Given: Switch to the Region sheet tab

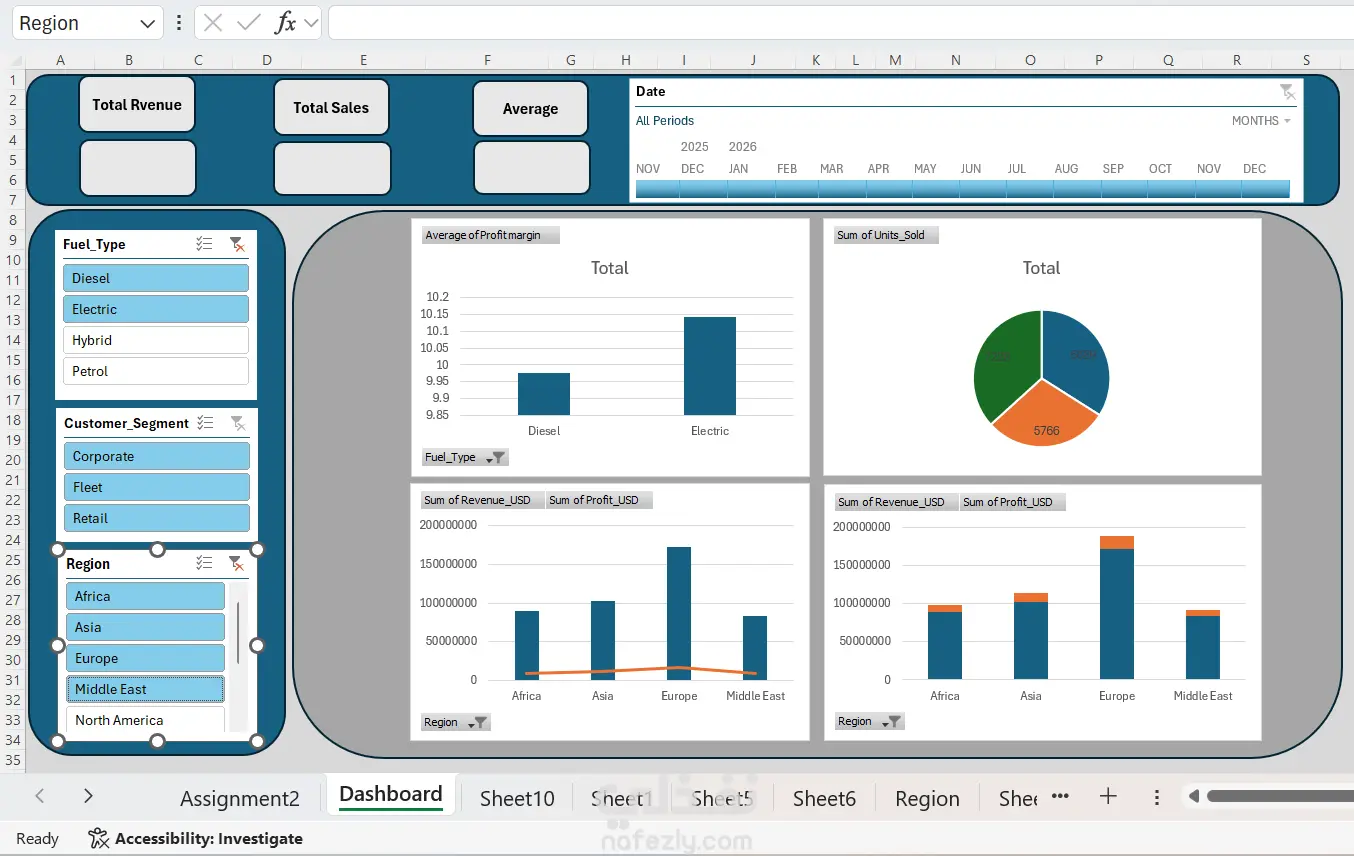Looking at the screenshot, I should (927, 798).
